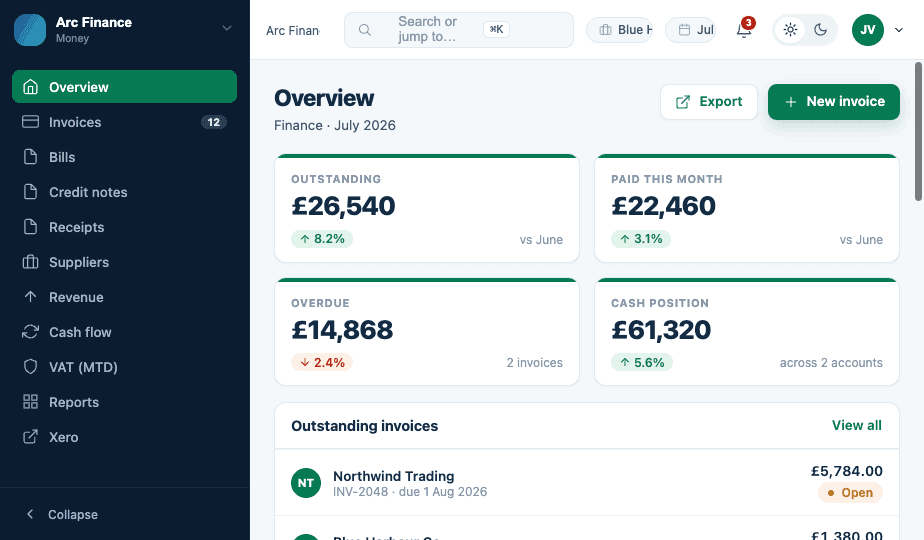Click the VAT shield icon

30,367
